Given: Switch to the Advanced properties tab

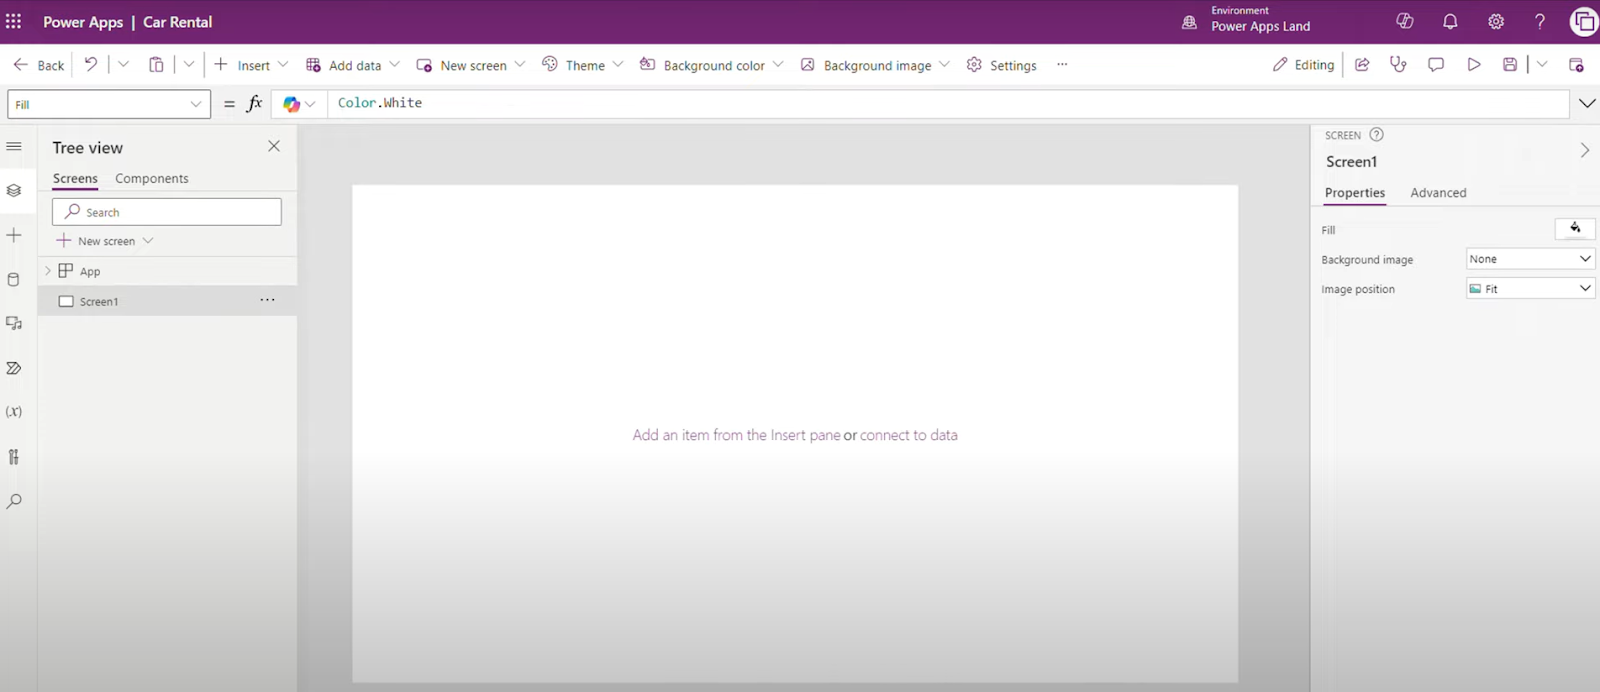Looking at the screenshot, I should (1438, 193).
